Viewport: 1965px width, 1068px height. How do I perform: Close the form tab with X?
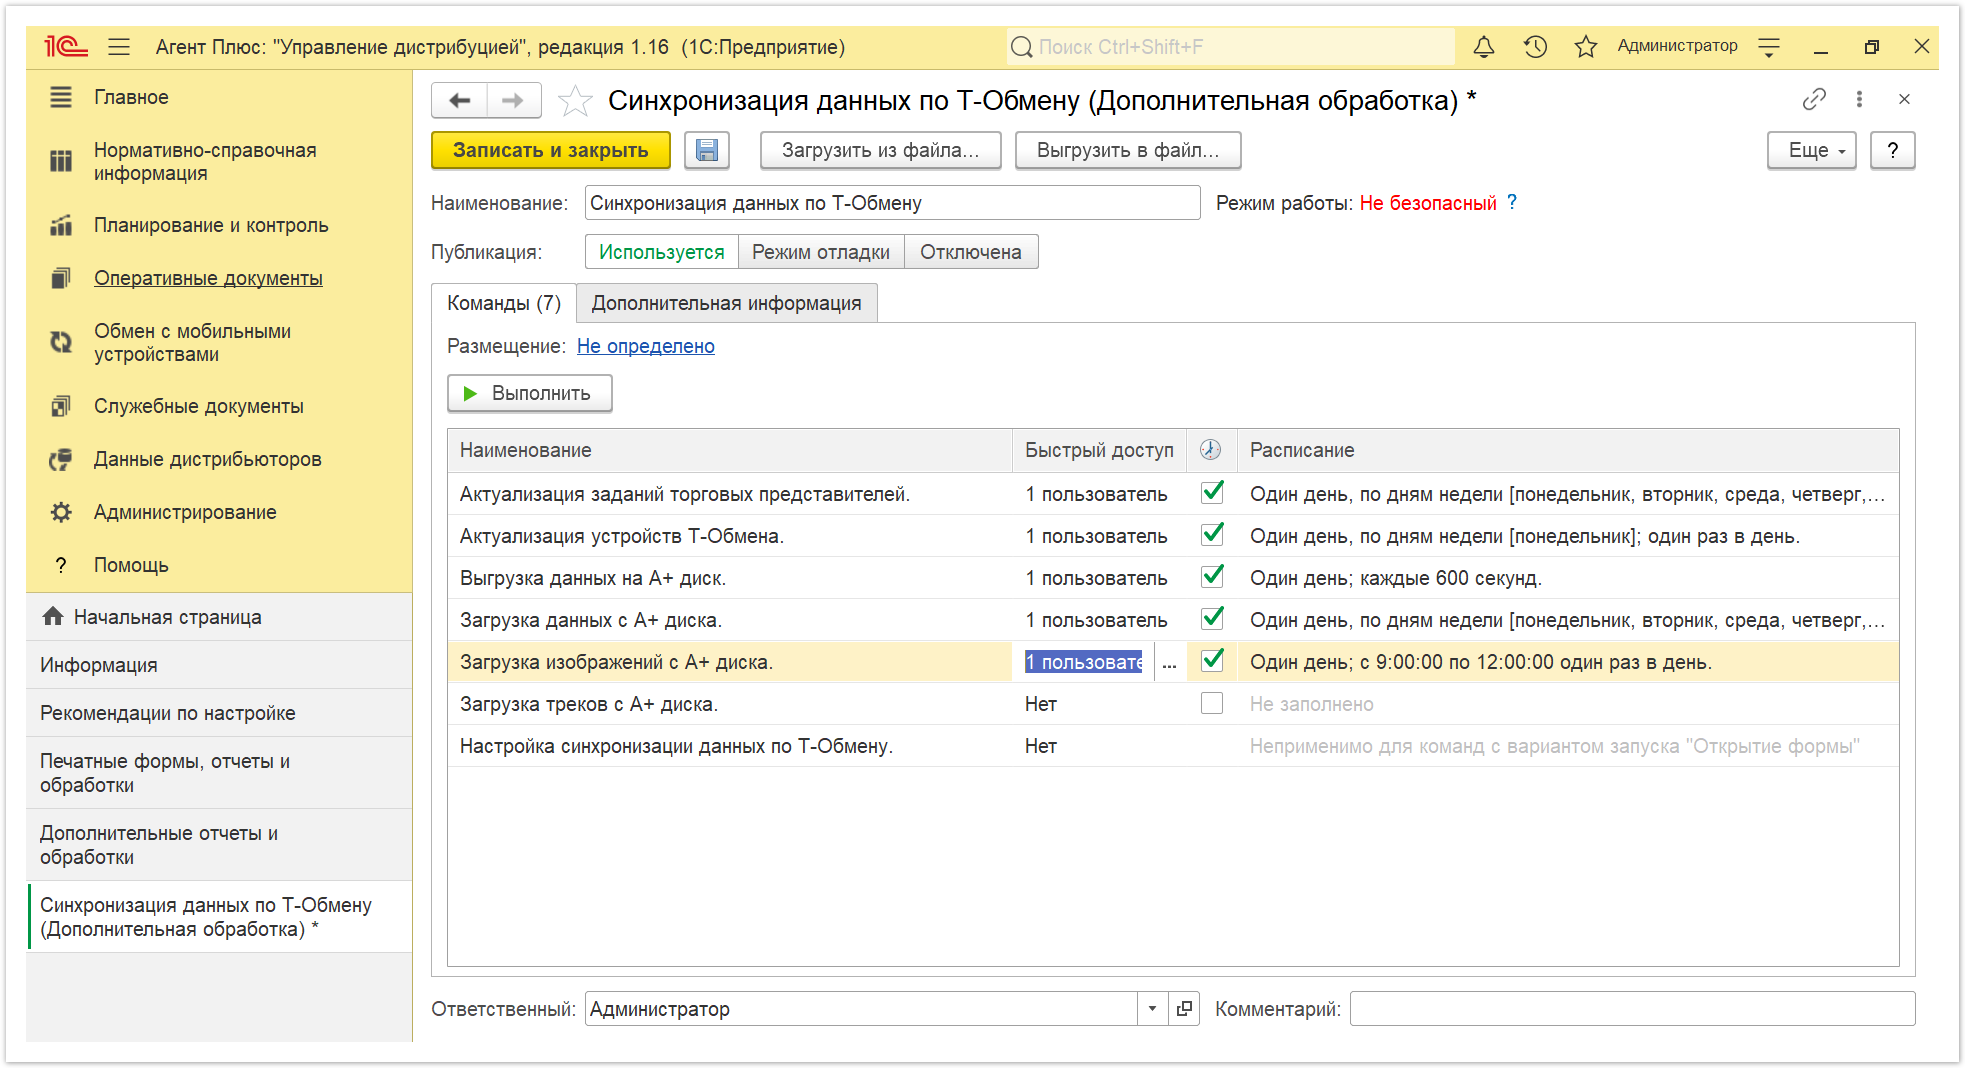coord(1904,99)
